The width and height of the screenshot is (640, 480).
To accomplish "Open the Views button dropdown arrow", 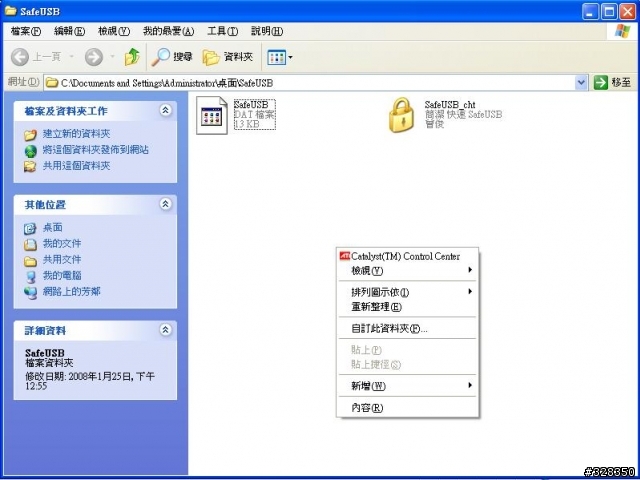I will [x=290, y=58].
